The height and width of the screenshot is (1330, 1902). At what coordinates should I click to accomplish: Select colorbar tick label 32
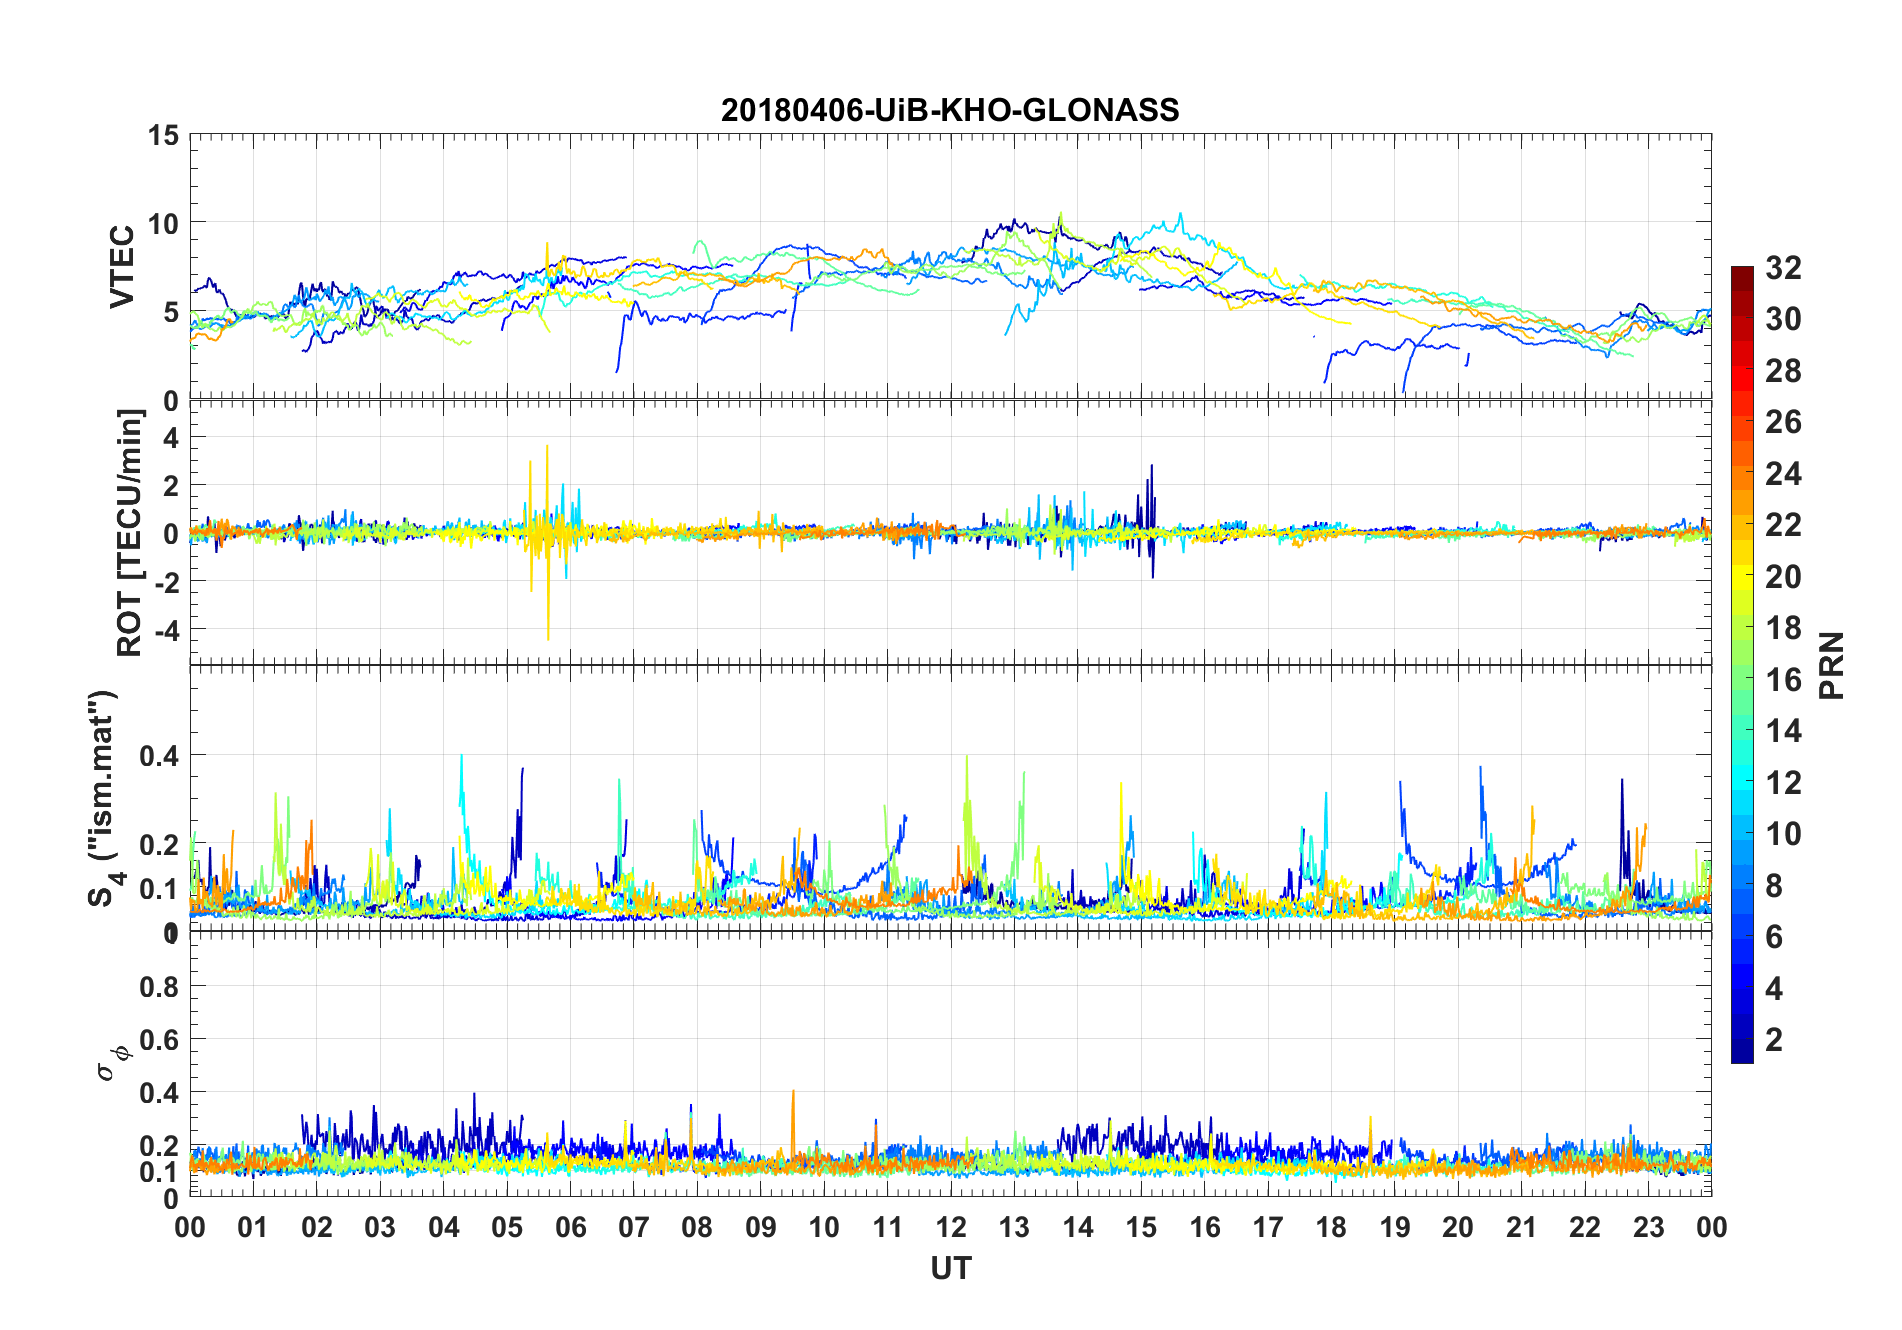click(x=1783, y=267)
